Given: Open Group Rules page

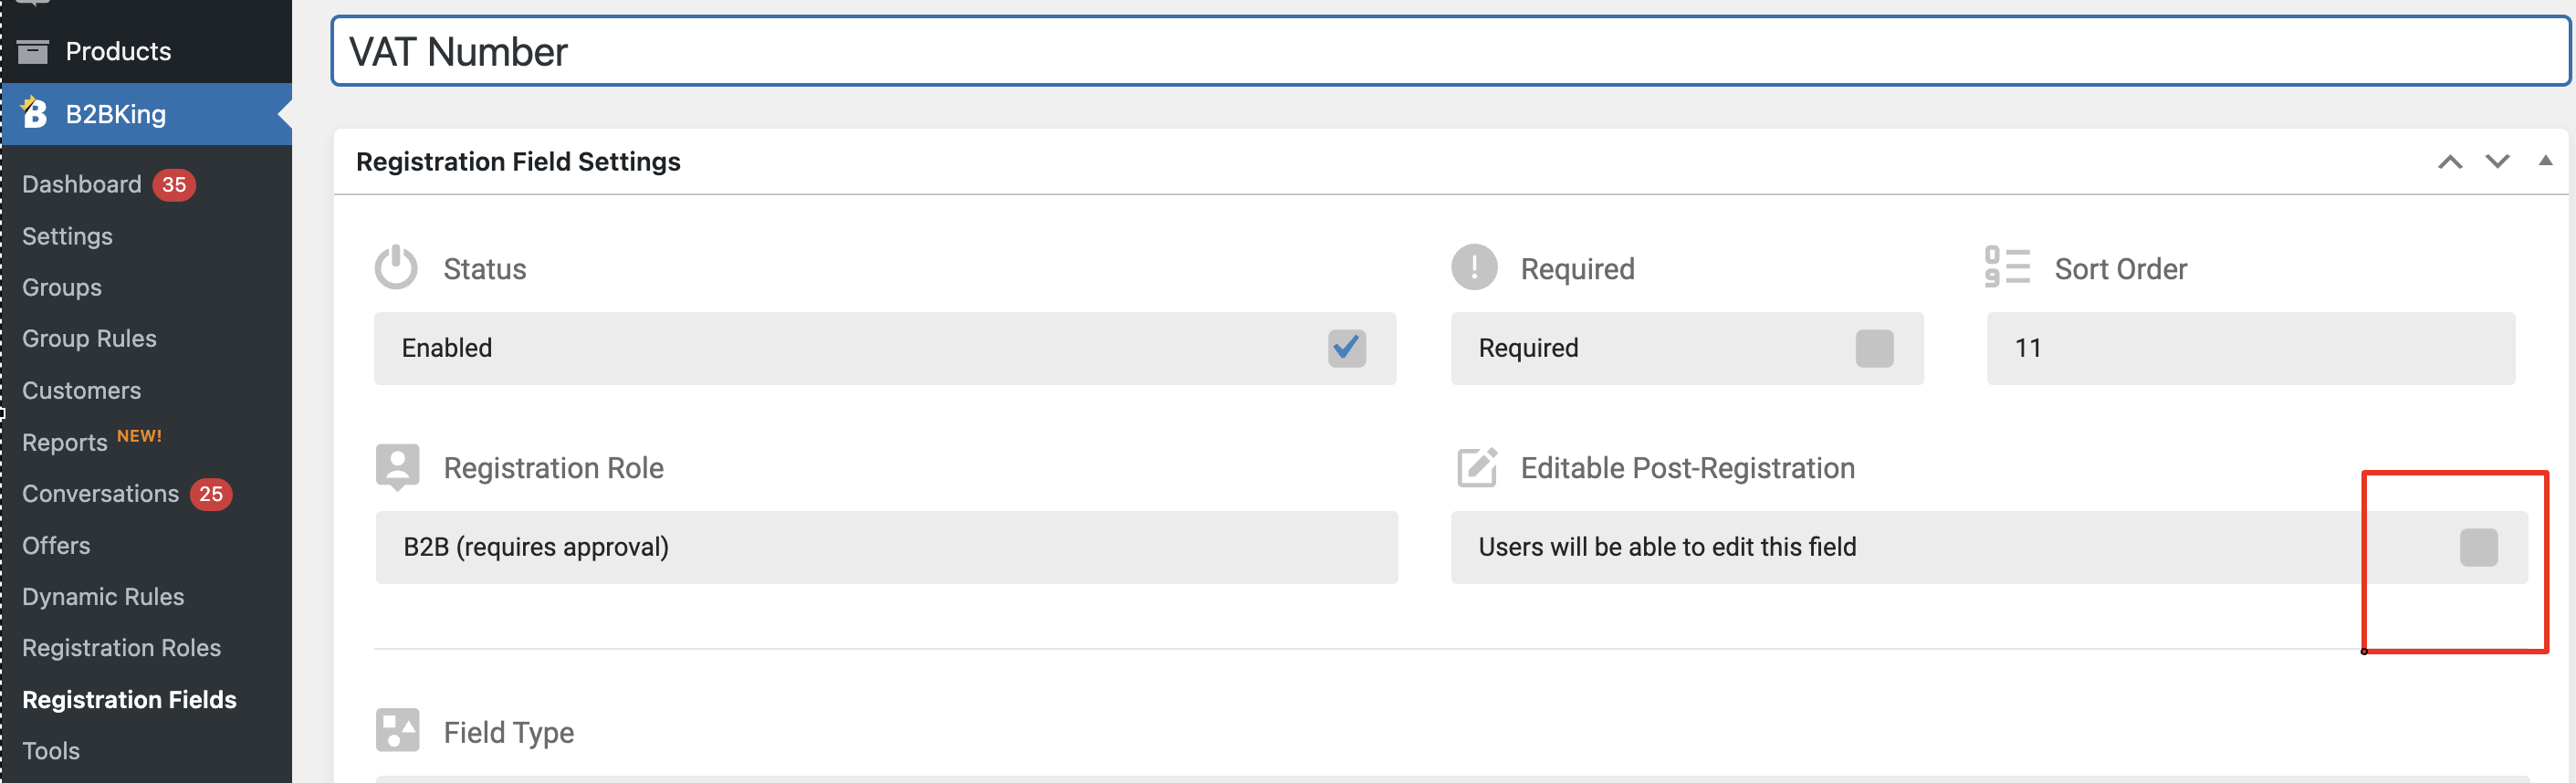Looking at the screenshot, I should tap(89, 339).
